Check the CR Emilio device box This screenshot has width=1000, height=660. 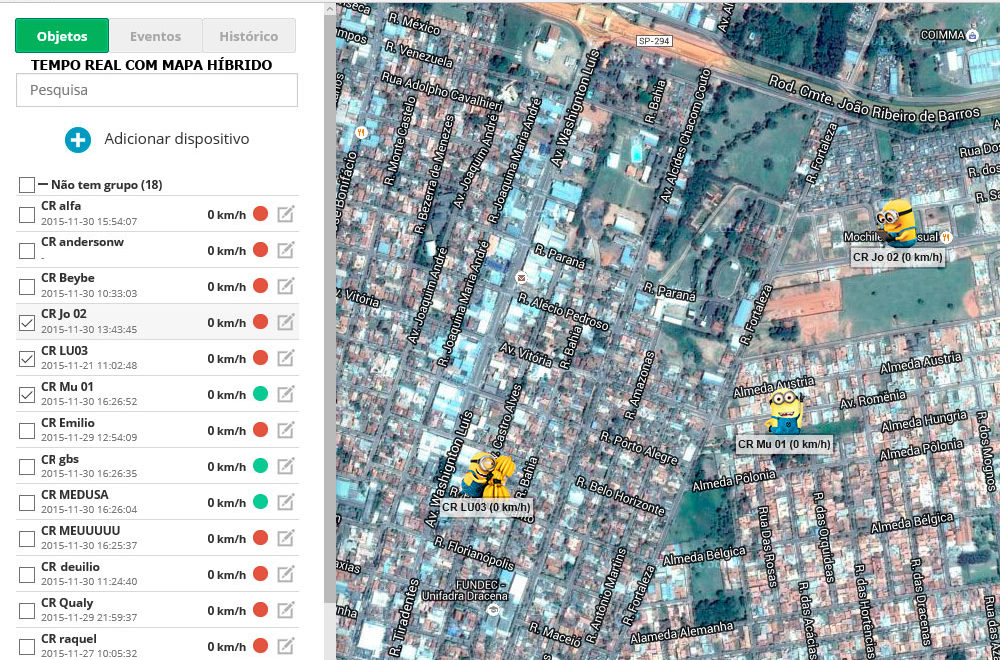[27, 431]
